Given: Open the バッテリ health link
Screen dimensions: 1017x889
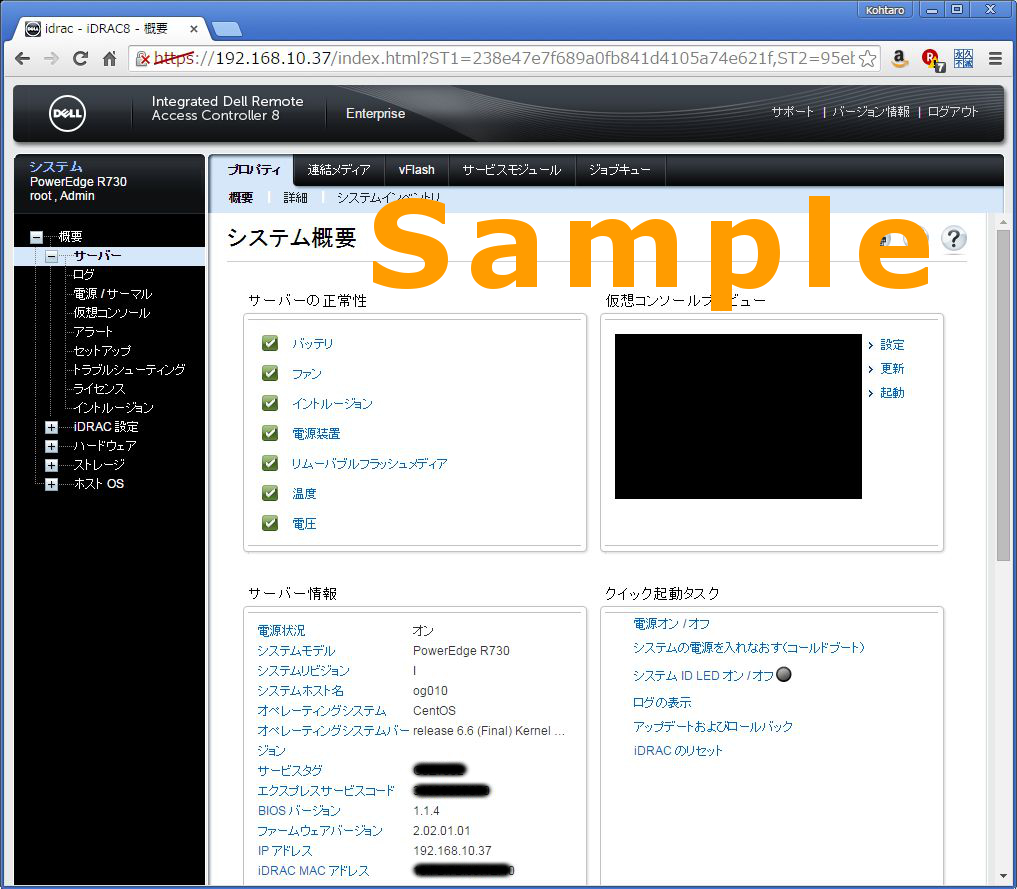Looking at the screenshot, I should tap(313, 344).
